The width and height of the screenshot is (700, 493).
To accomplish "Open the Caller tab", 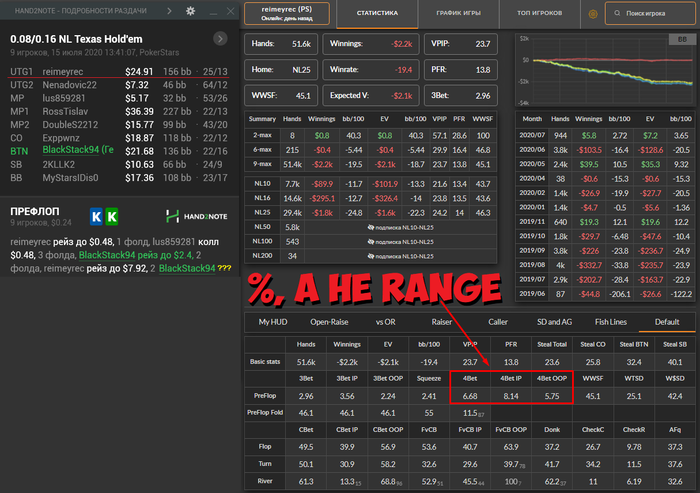I will [498, 322].
